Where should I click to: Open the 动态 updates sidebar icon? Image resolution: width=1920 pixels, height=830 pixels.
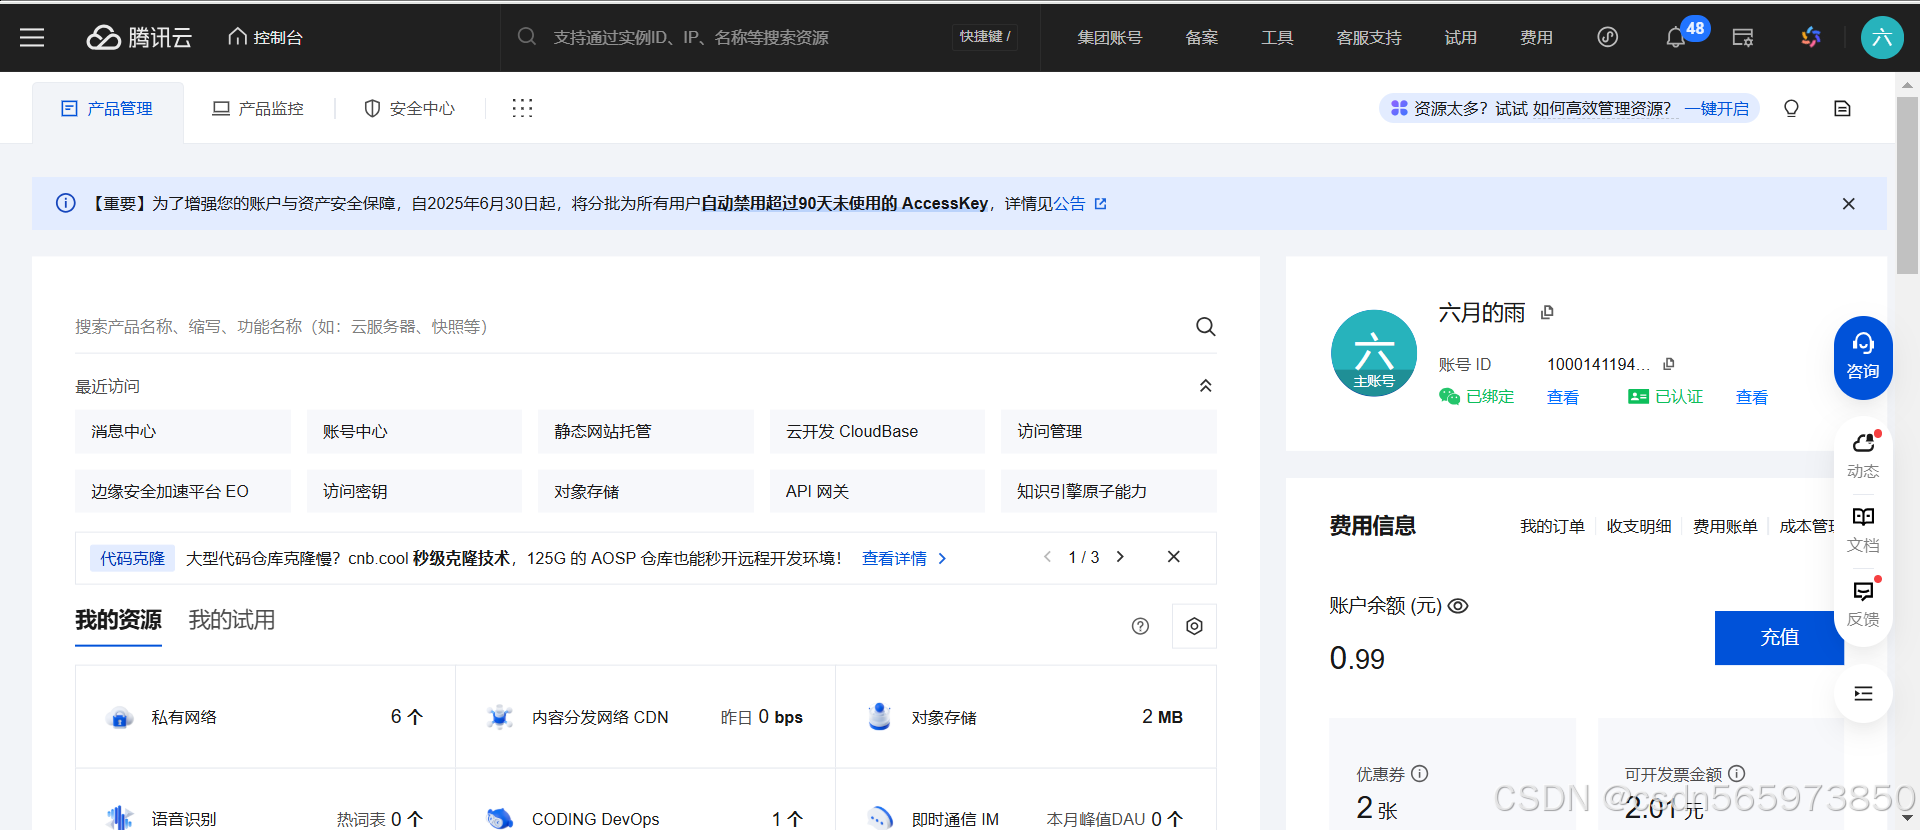[1863, 455]
